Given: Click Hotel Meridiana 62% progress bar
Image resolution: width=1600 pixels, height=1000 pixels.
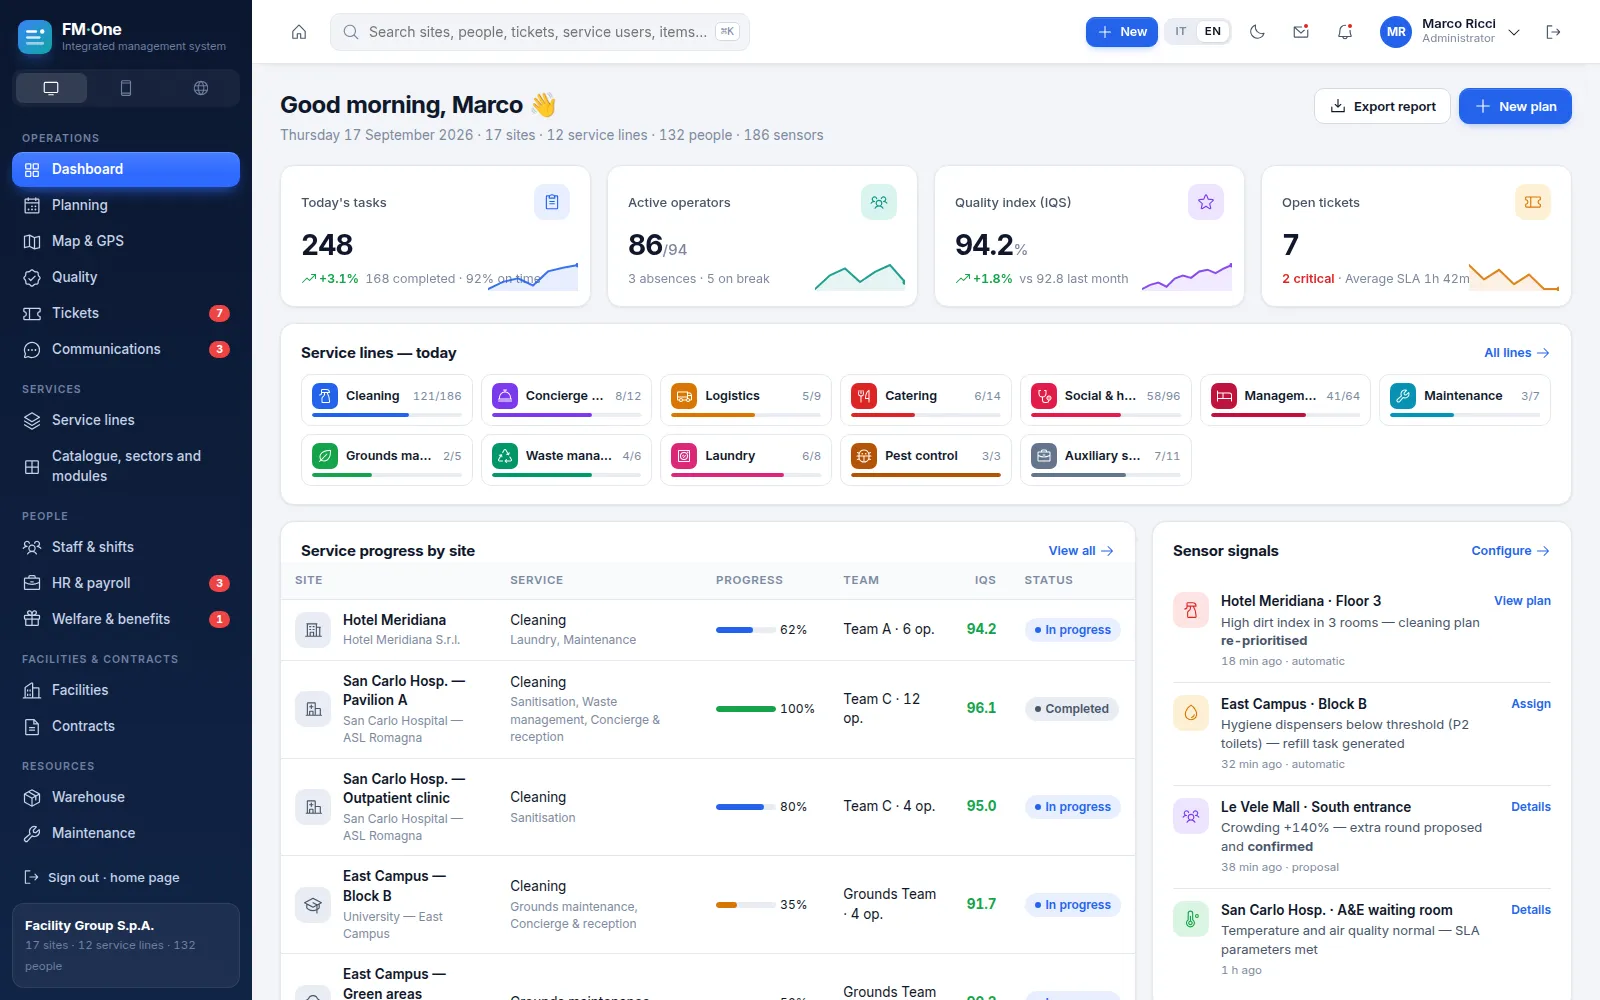Looking at the screenshot, I should tap(746, 630).
